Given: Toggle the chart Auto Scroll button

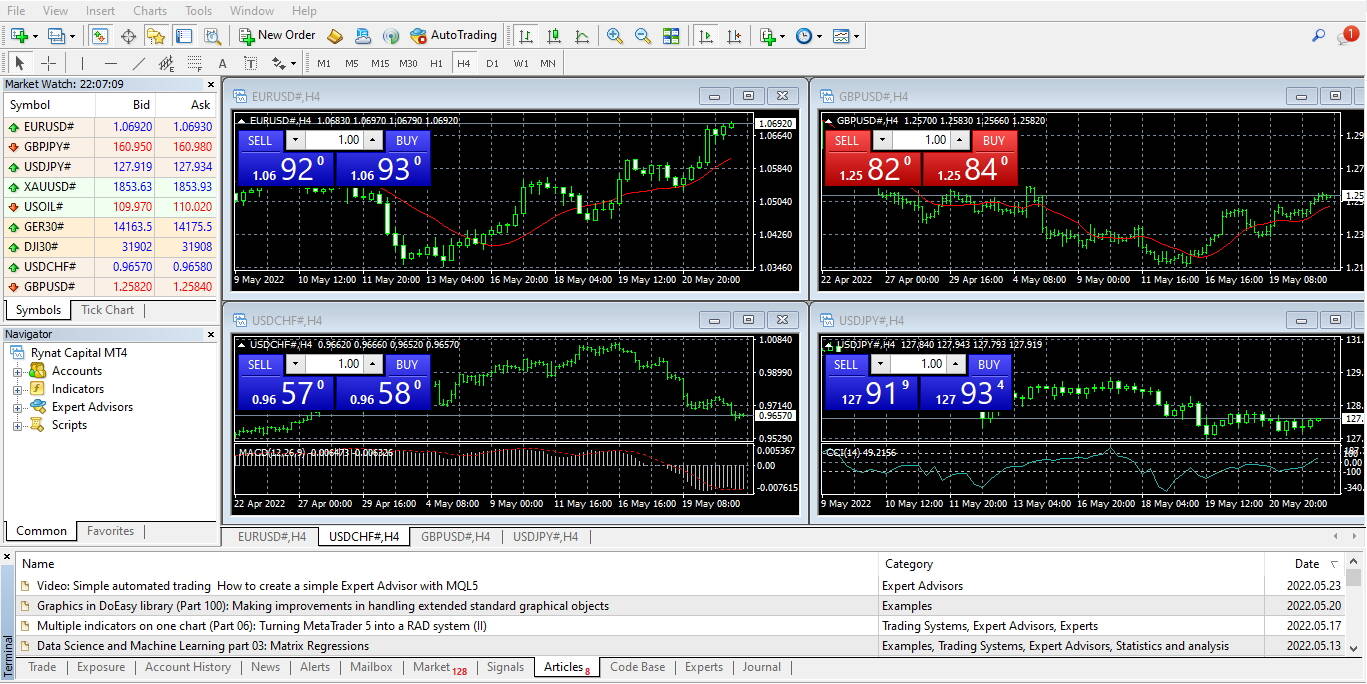Looking at the screenshot, I should tap(706, 35).
